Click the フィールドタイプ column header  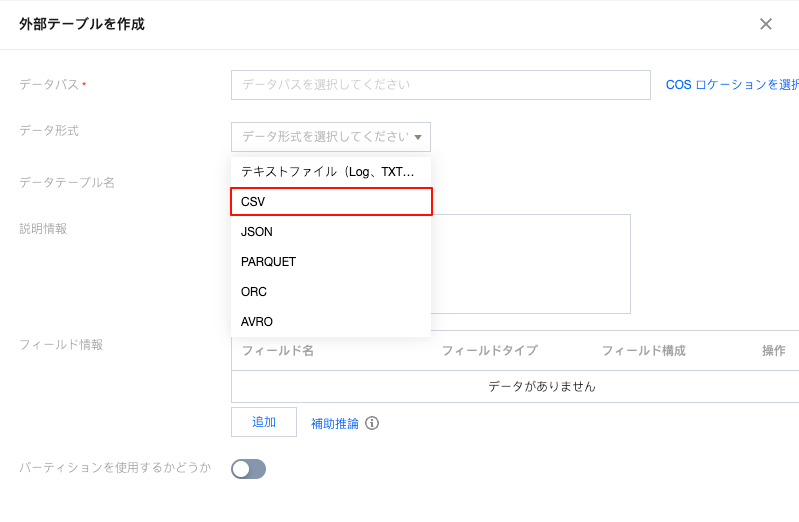pyautogui.click(x=489, y=351)
